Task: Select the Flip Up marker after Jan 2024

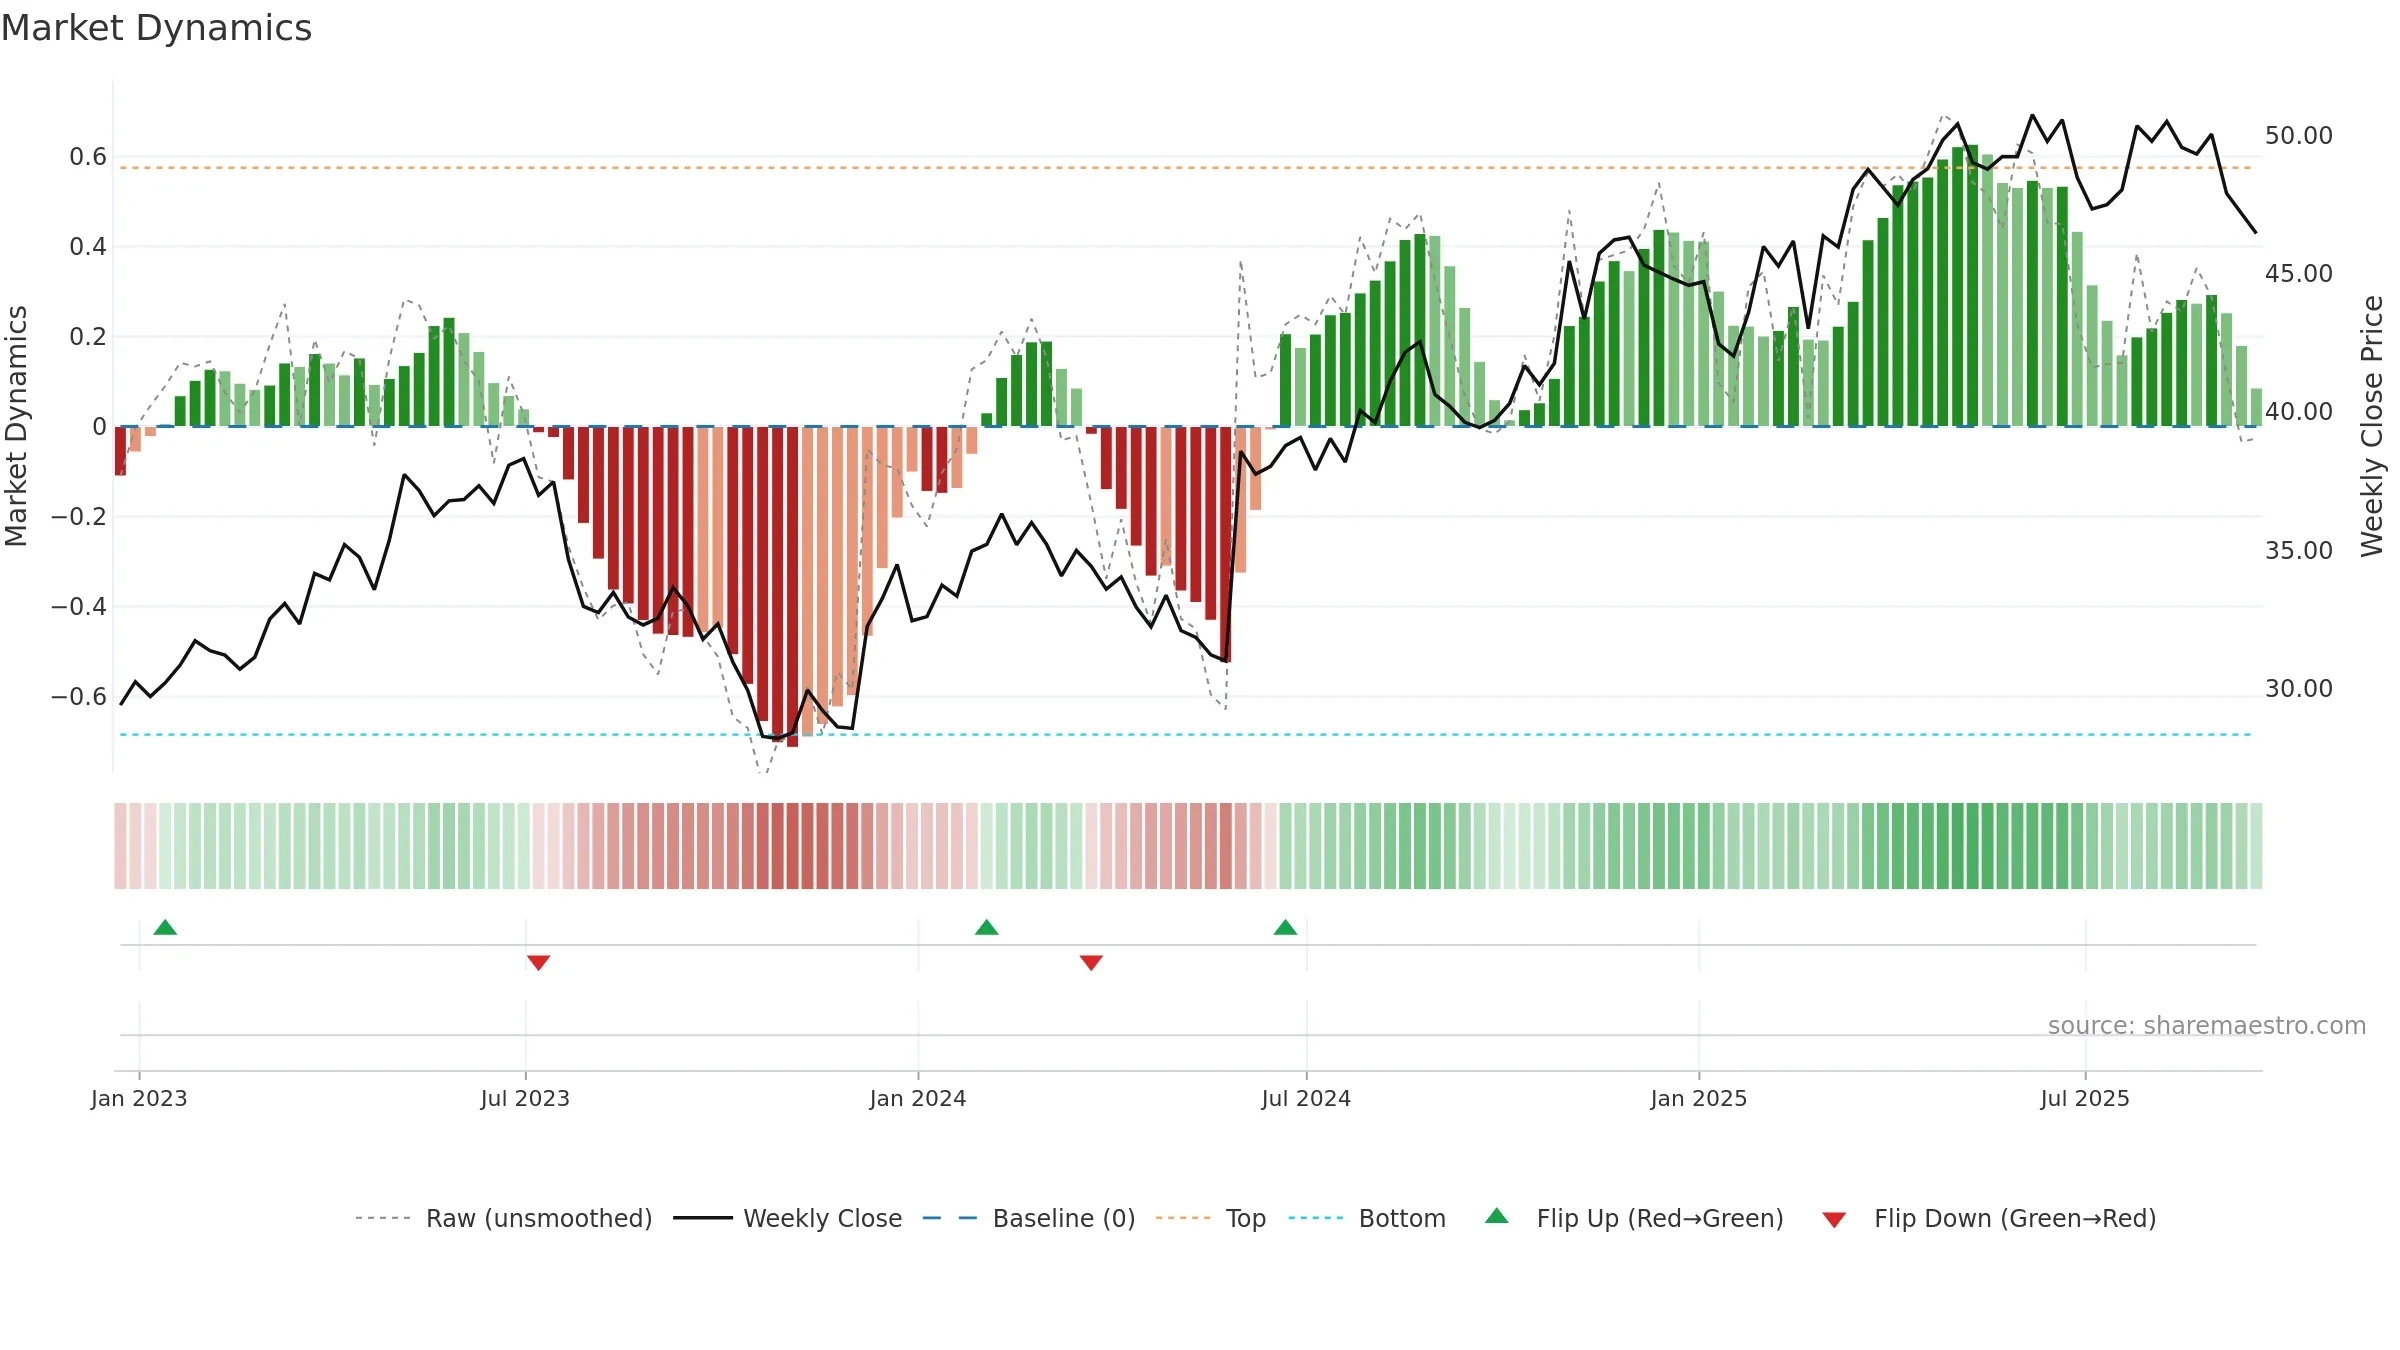Action: [x=987, y=927]
